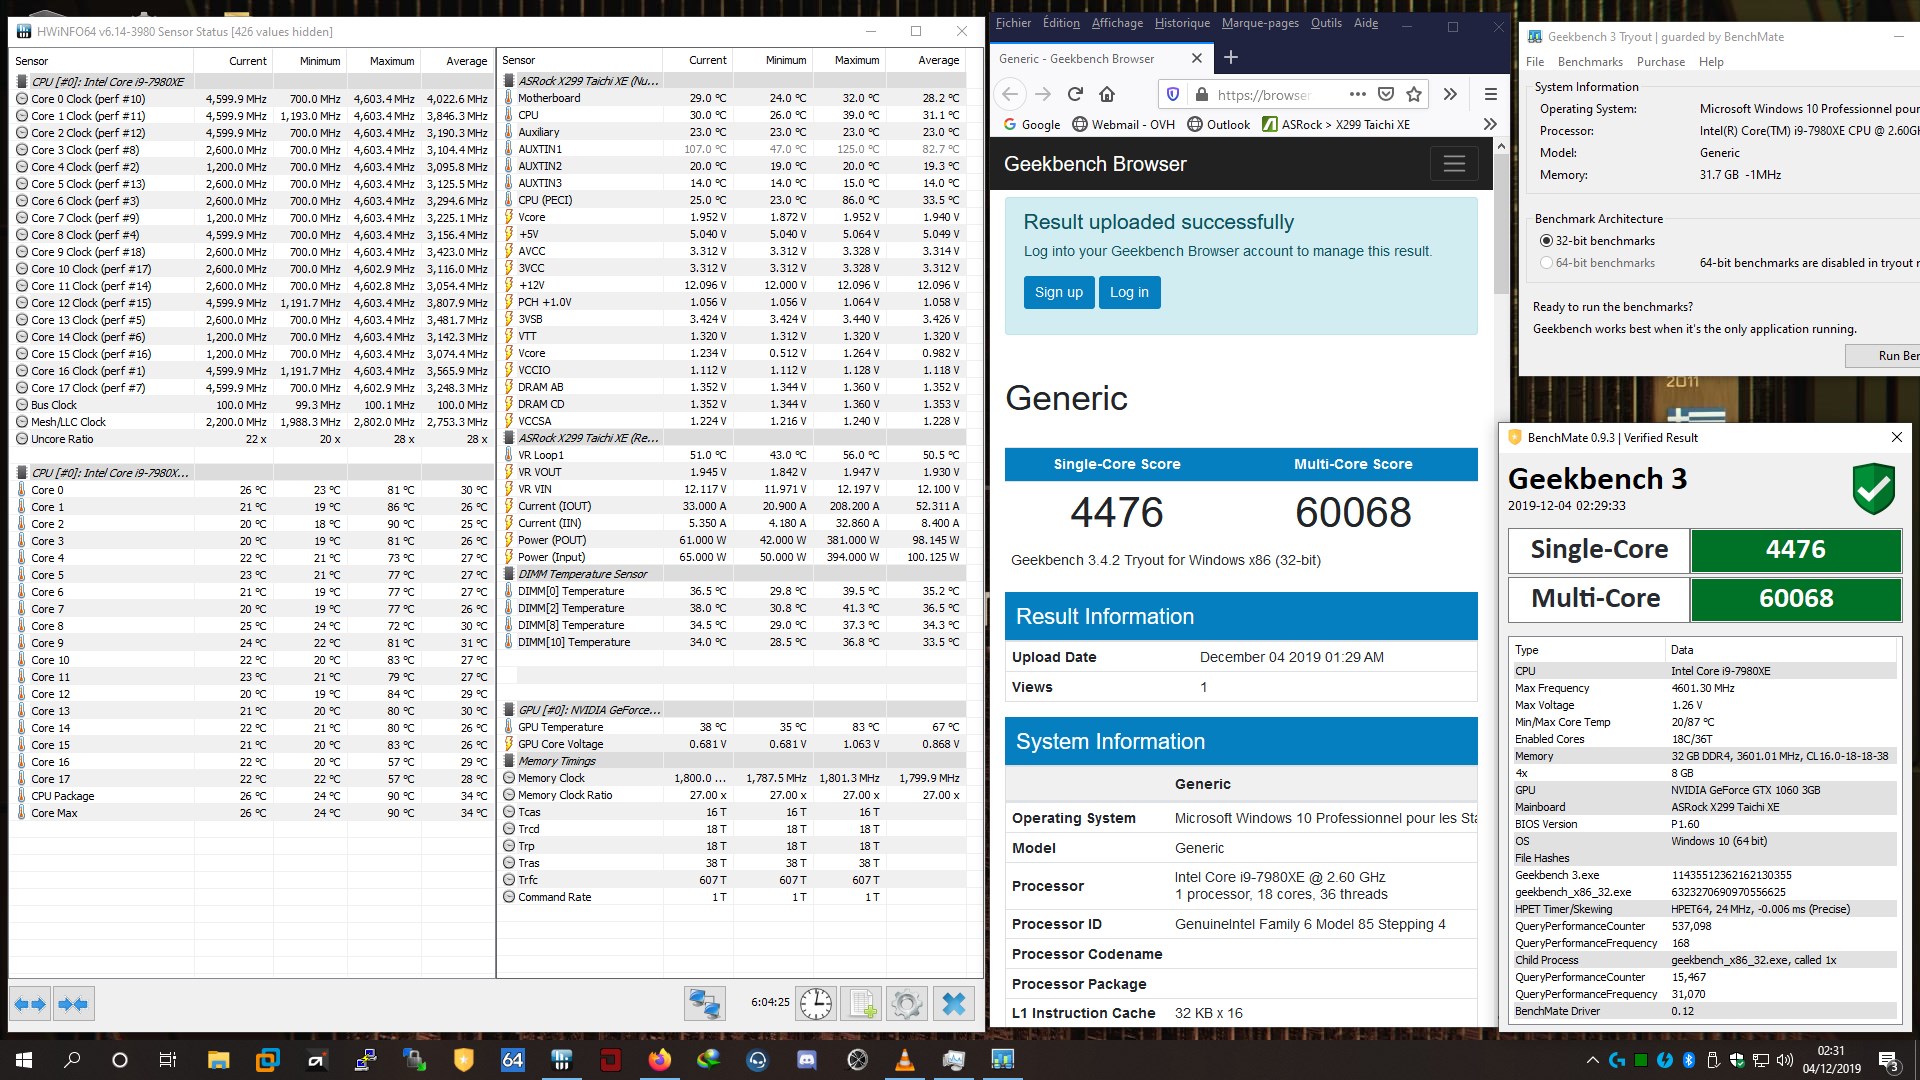Open Marque-pages menu in Firefox
1920x1080 pixels.
pos(1260,23)
